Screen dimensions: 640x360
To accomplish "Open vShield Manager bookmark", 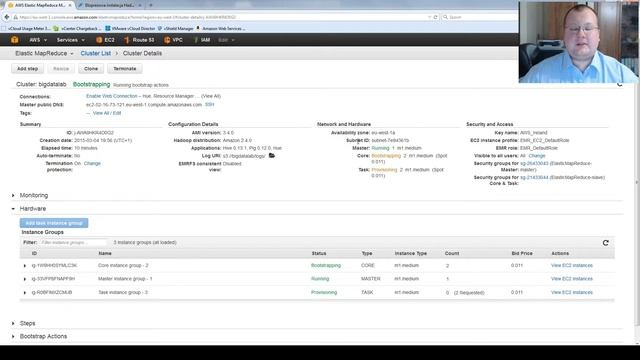I will click(x=176, y=29).
